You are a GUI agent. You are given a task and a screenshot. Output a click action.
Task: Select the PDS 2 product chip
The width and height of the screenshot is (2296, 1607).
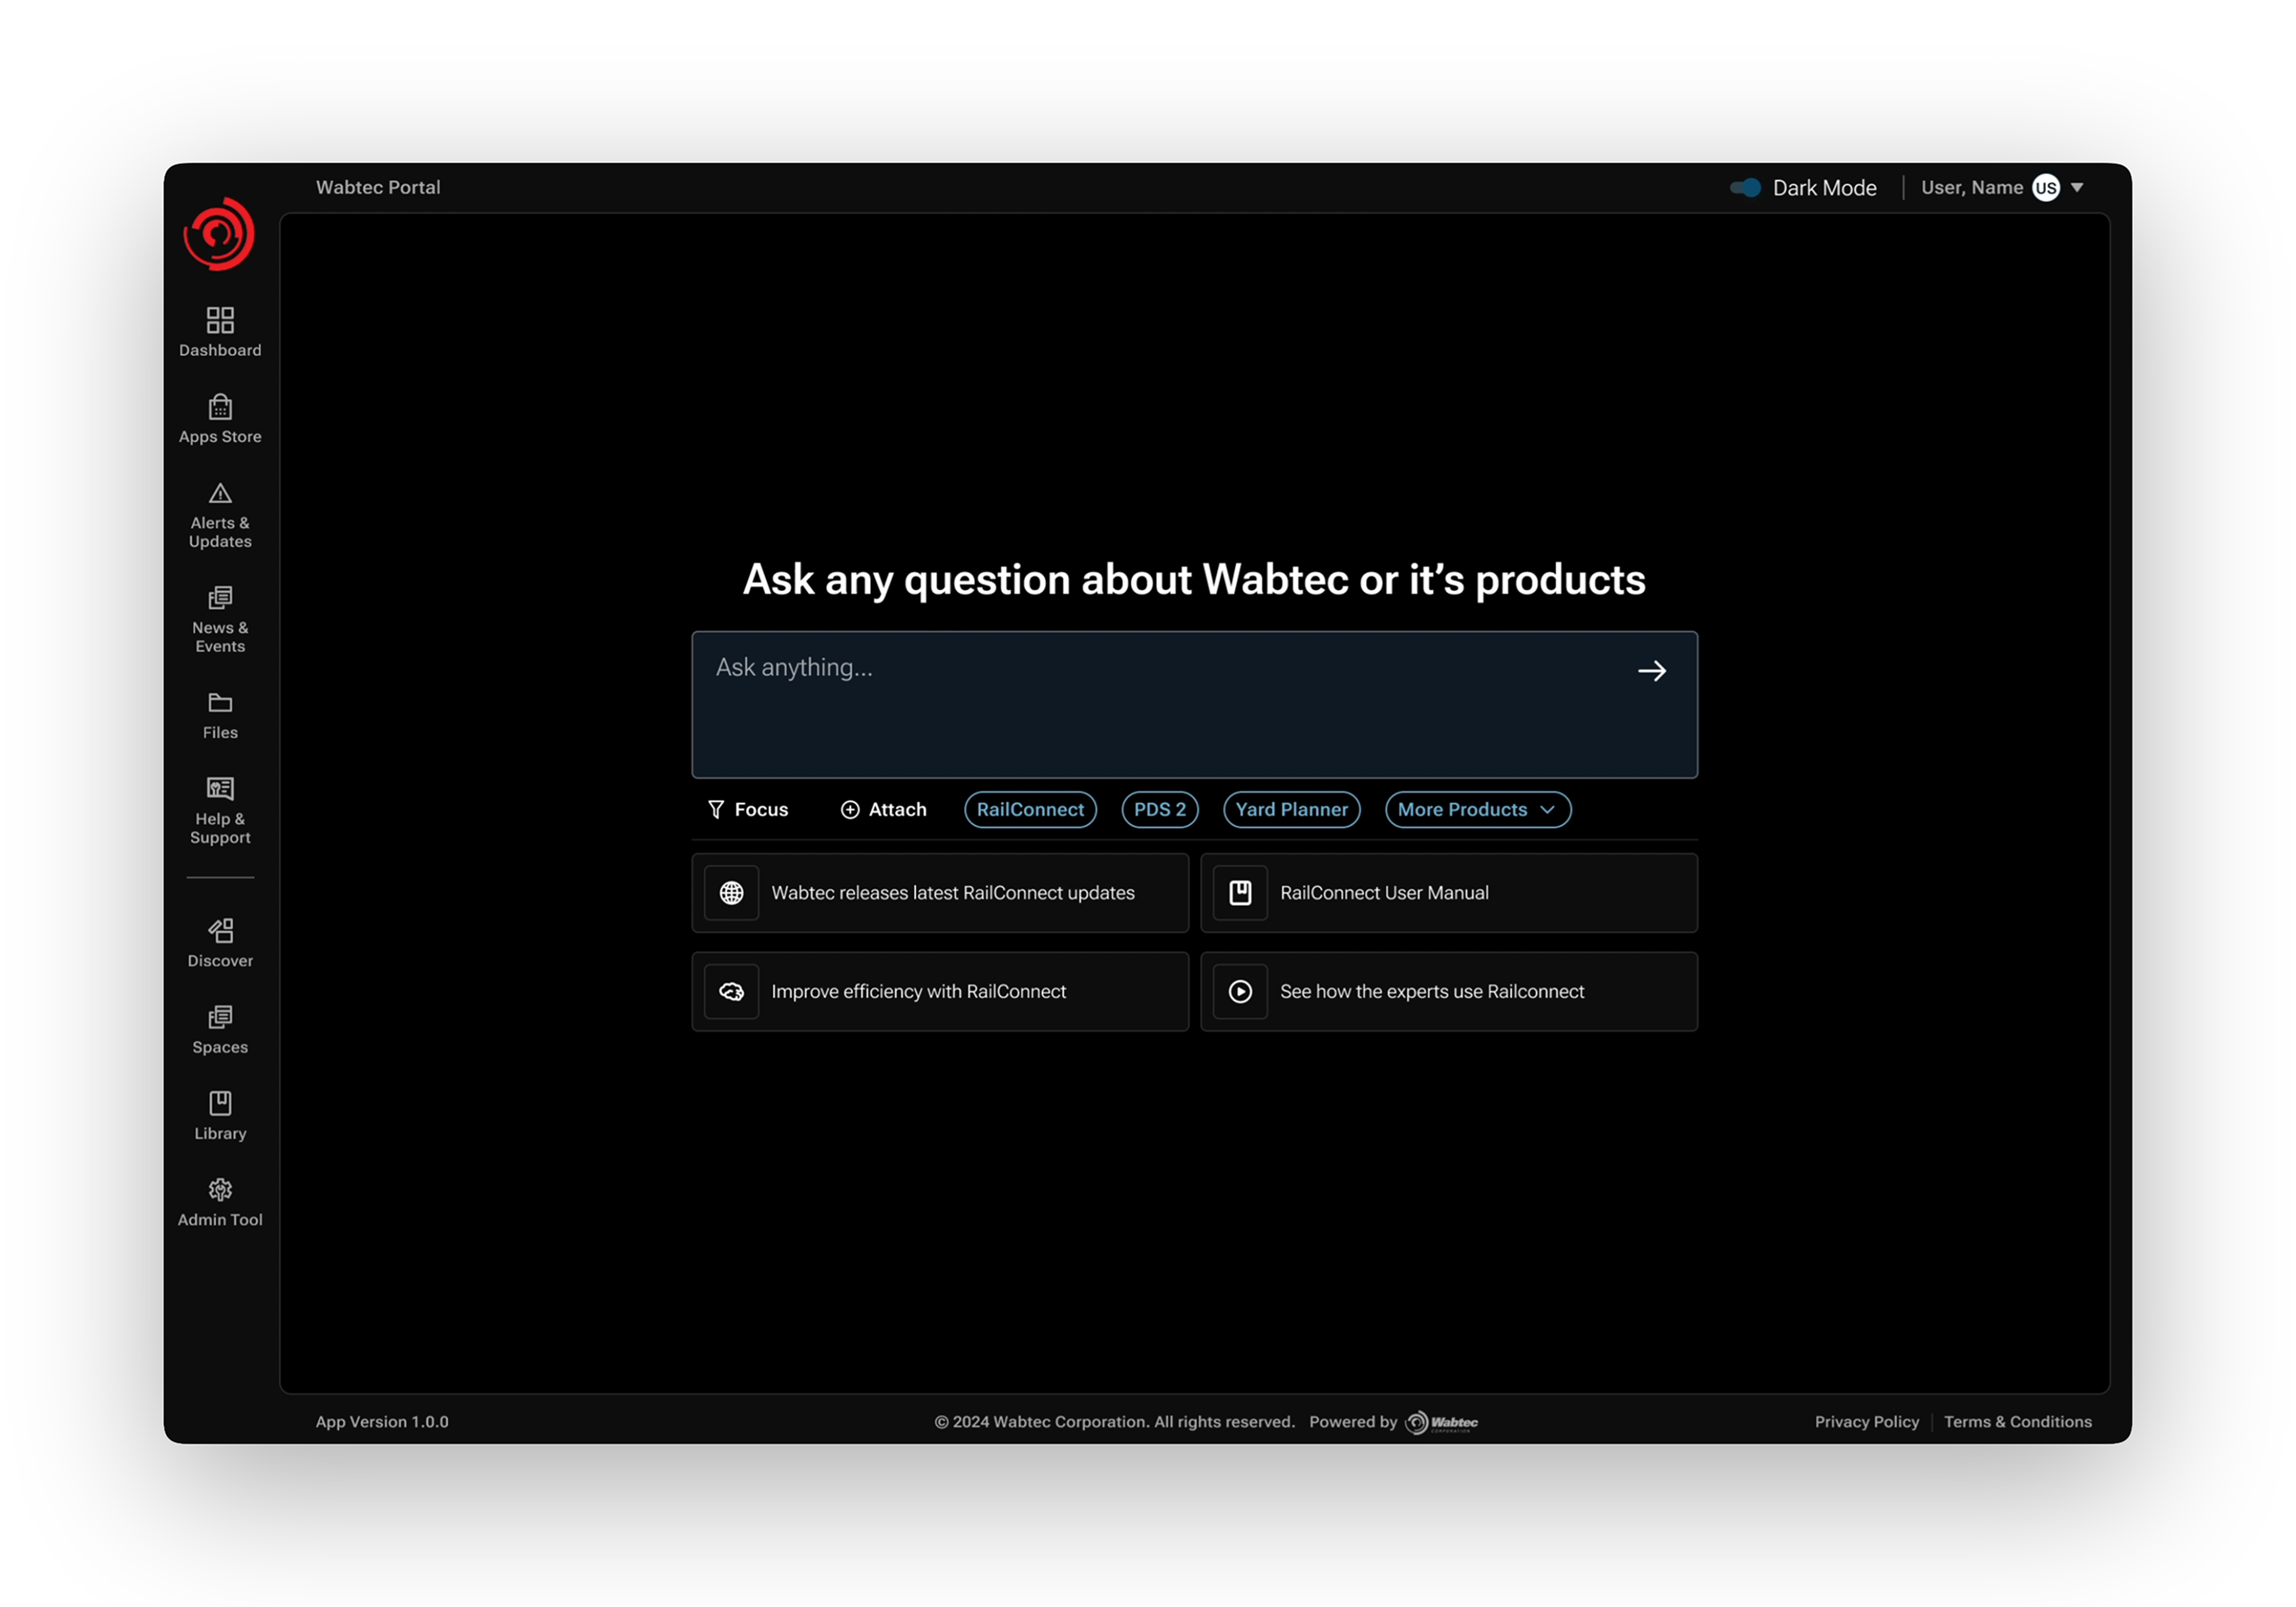1160,810
